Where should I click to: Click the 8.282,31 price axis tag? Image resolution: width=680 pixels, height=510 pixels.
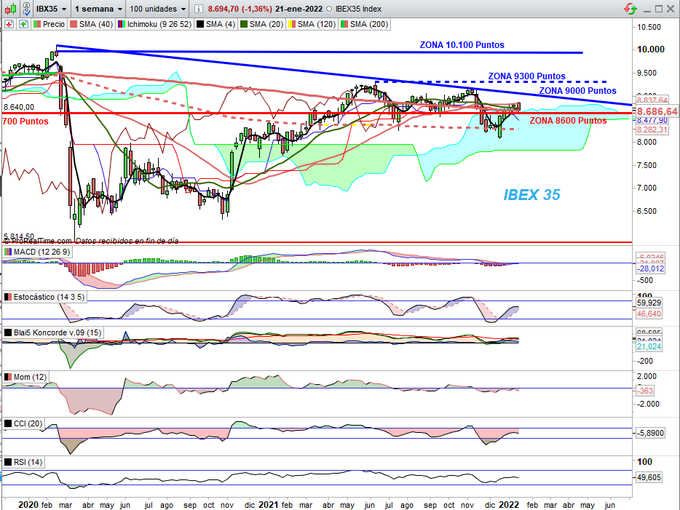point(652,129)
